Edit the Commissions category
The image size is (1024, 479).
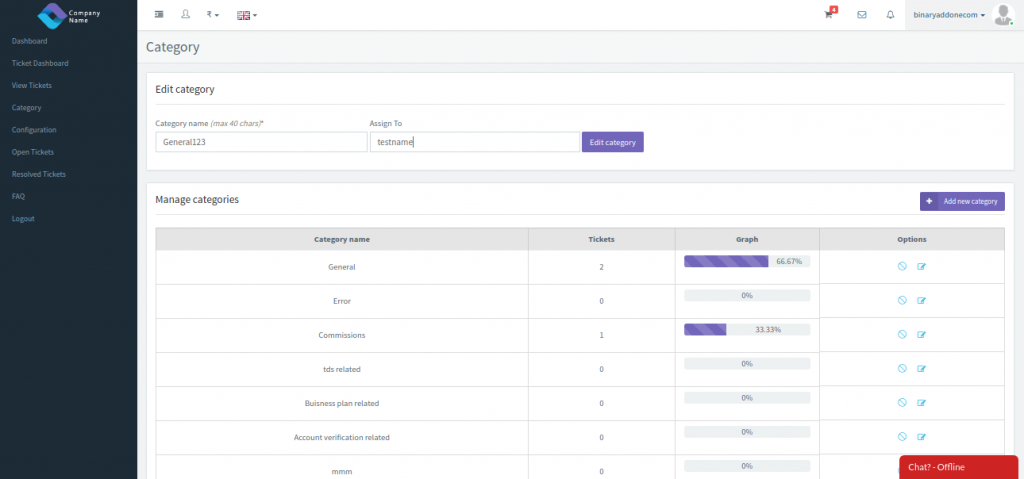tap(921, 335)
